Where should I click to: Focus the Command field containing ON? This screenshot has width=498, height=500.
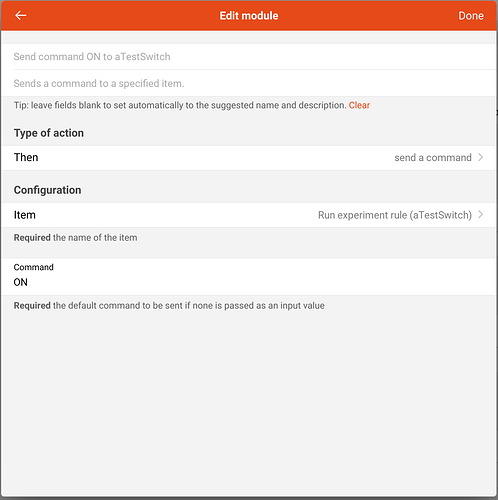tap(249, 277)
